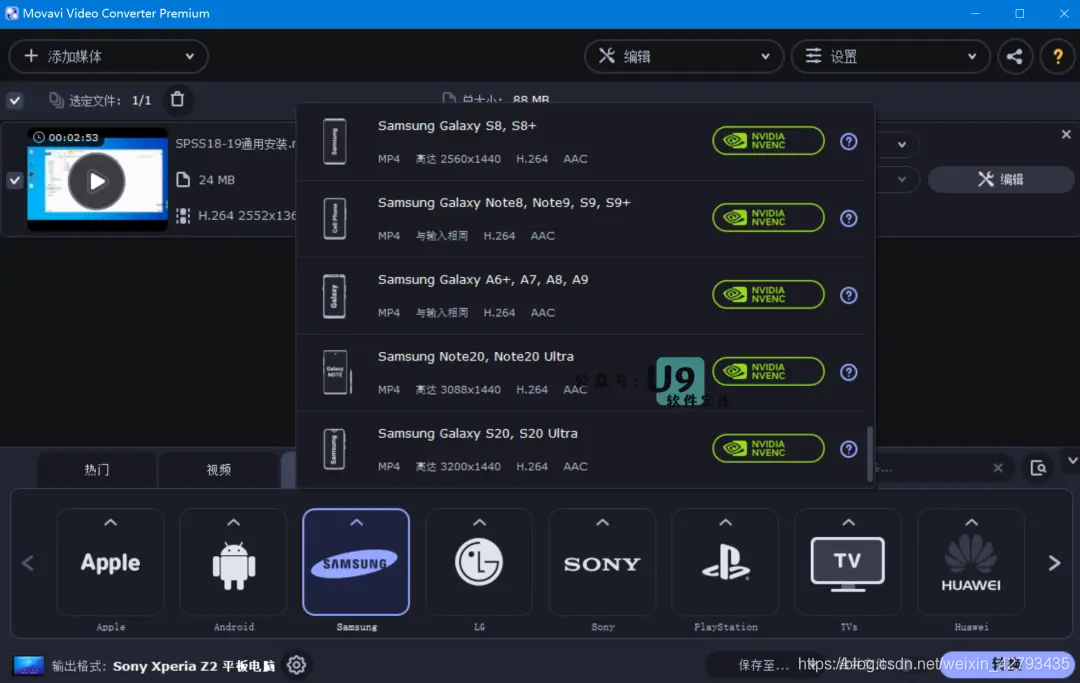Toggle NVIDIA NVENC for Galaxy S8 preset
Viewport: 1080px width, 683px height.
[x=768, y=141]
